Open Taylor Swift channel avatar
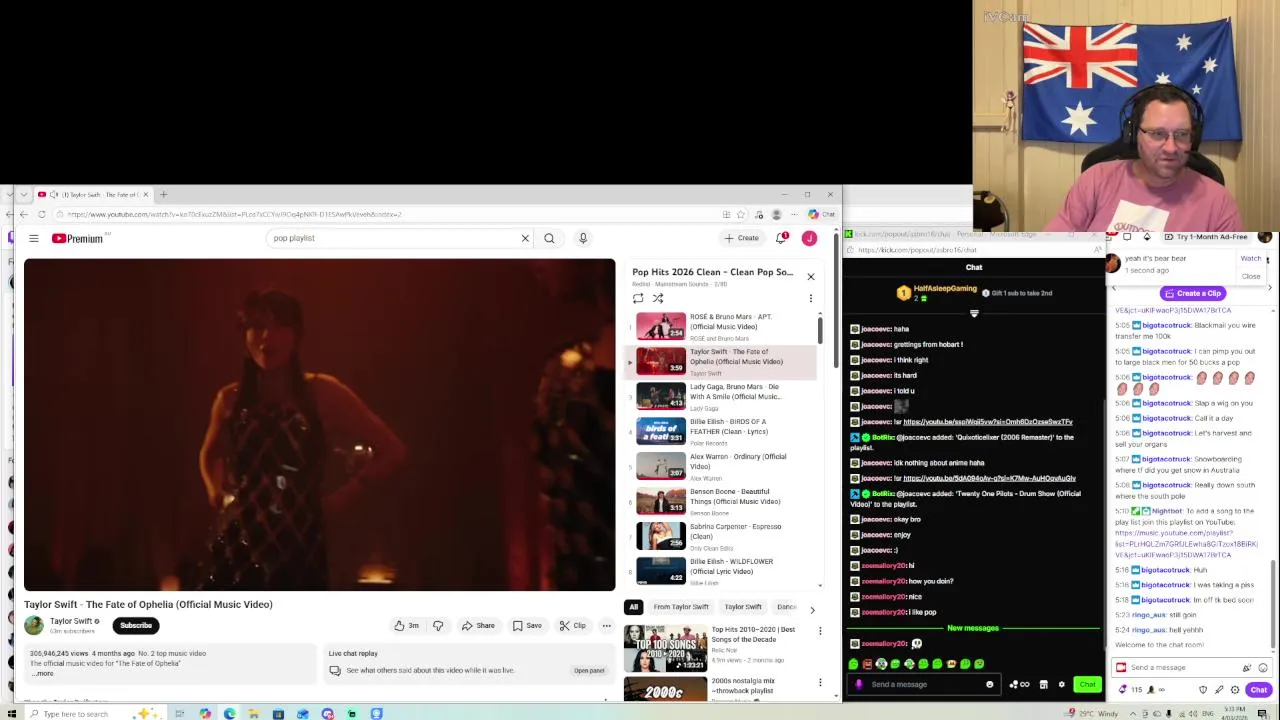Image resolution: width=1280 pixels, height=720 pixels. click(x=34, y=625)
